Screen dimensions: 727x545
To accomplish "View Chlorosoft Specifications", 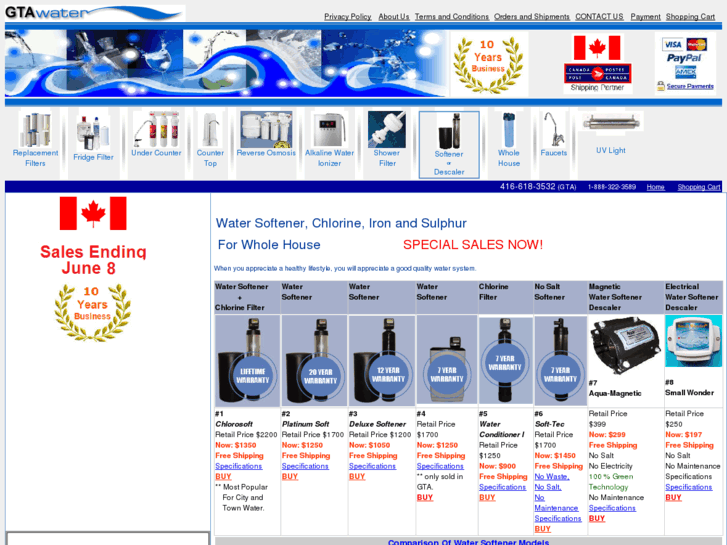I will (238, 466).
